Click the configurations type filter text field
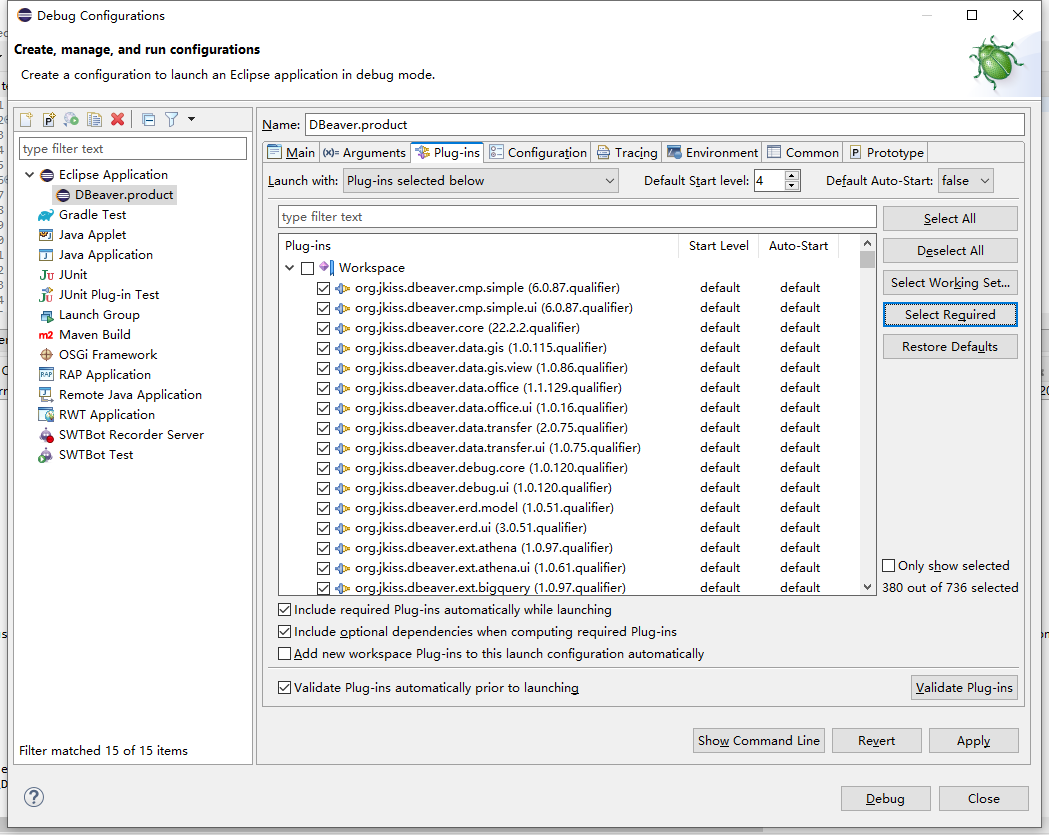The height and width of the screenshot is (835, 1049). pyautogui.click(x=133, y=149)
